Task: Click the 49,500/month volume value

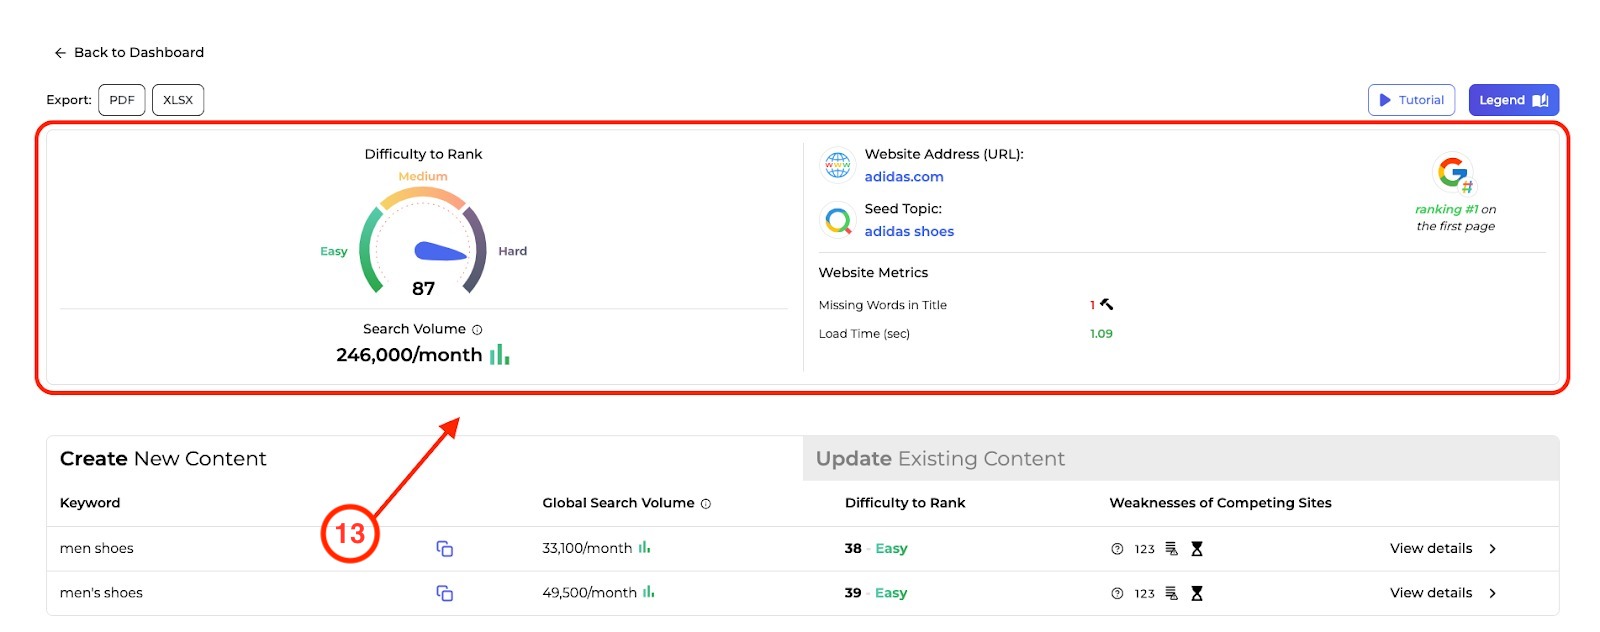Action: tap(589, 593)
